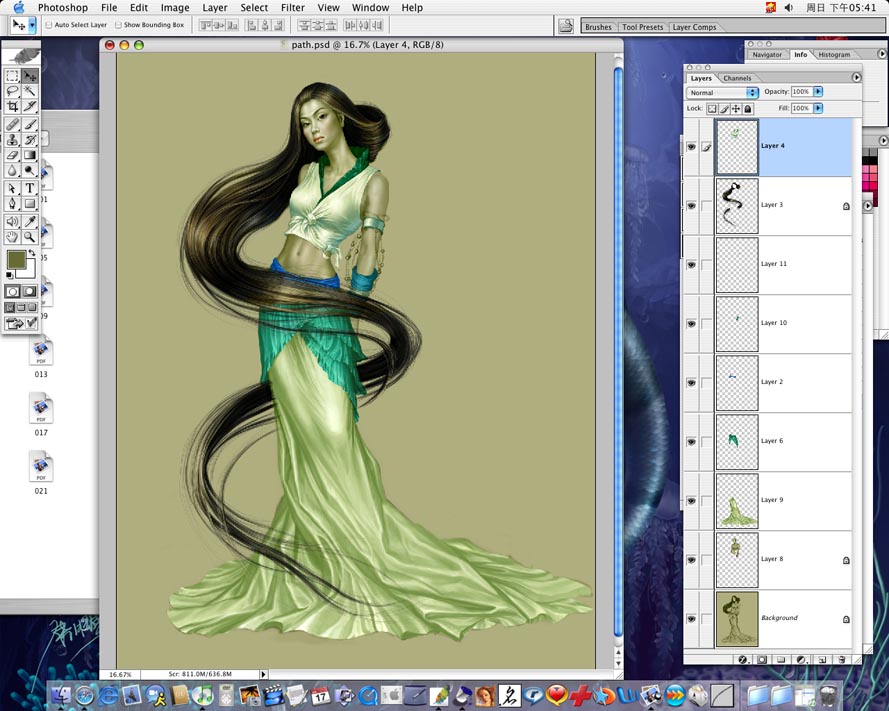This screenshot has height=711, width=889.
Task: Open the status bar info arrow
Action: click(x=263, y=674)
